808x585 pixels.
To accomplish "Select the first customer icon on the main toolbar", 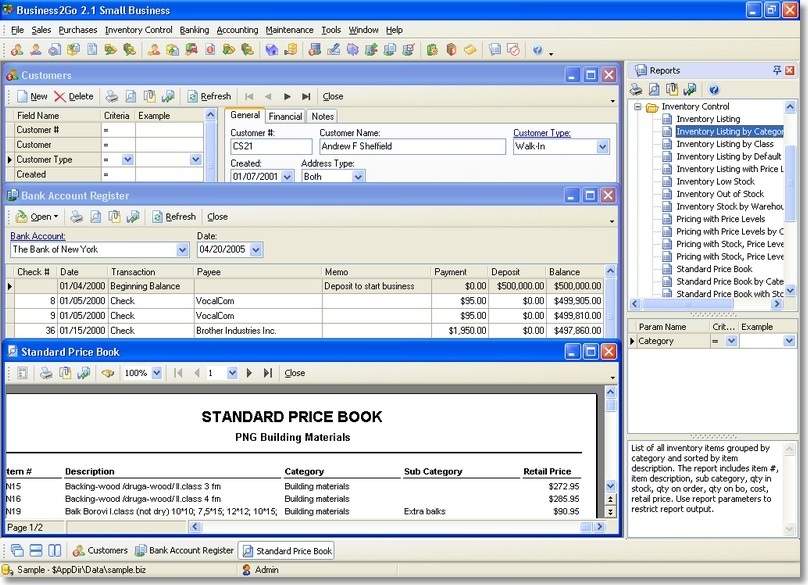I will (15, 48).
